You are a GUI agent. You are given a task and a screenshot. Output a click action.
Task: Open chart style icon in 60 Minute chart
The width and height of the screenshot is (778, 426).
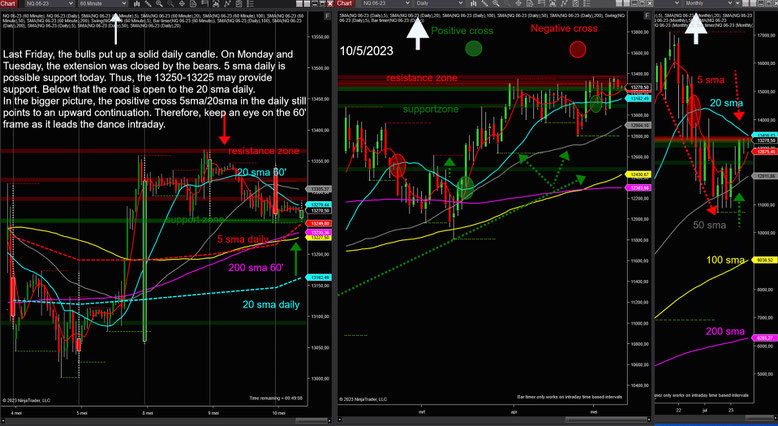coord(136,3)
